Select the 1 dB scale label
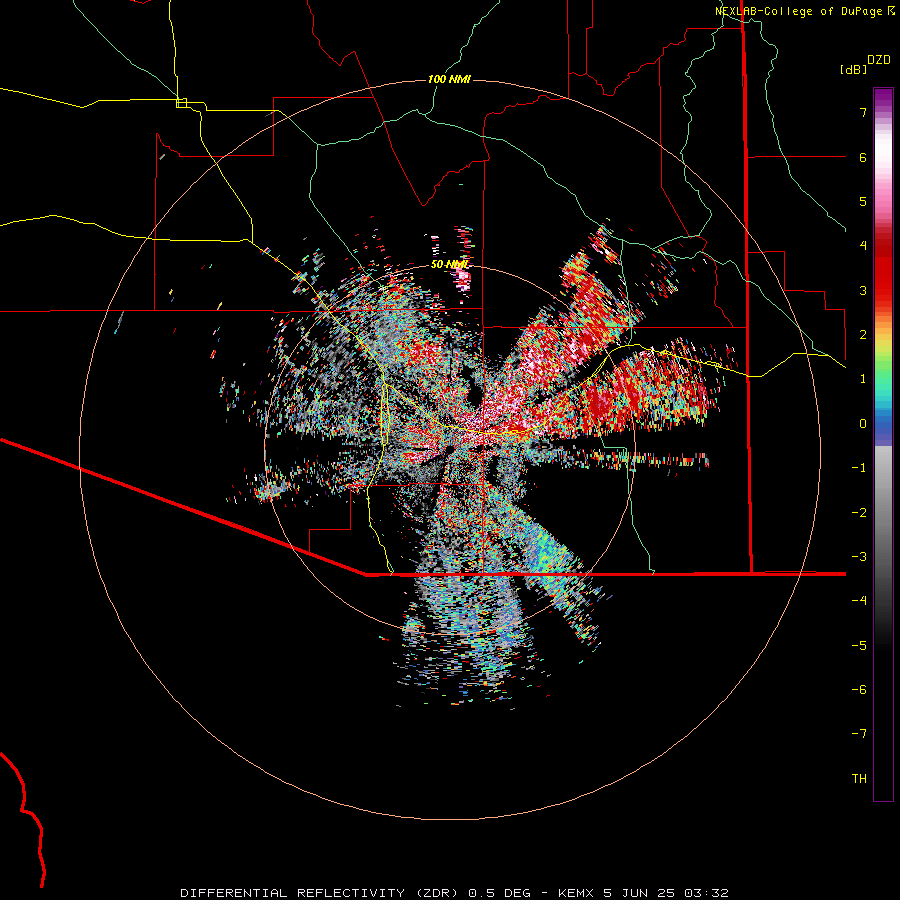 point(863,379)
